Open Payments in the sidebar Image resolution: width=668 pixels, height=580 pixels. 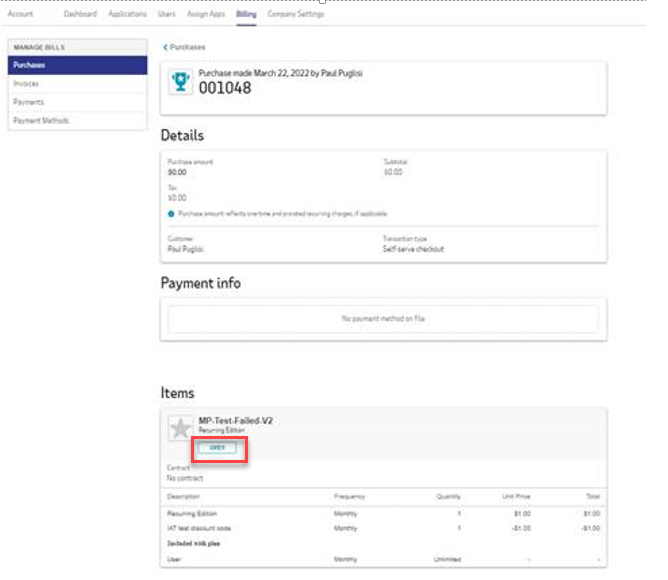point(28,102)
